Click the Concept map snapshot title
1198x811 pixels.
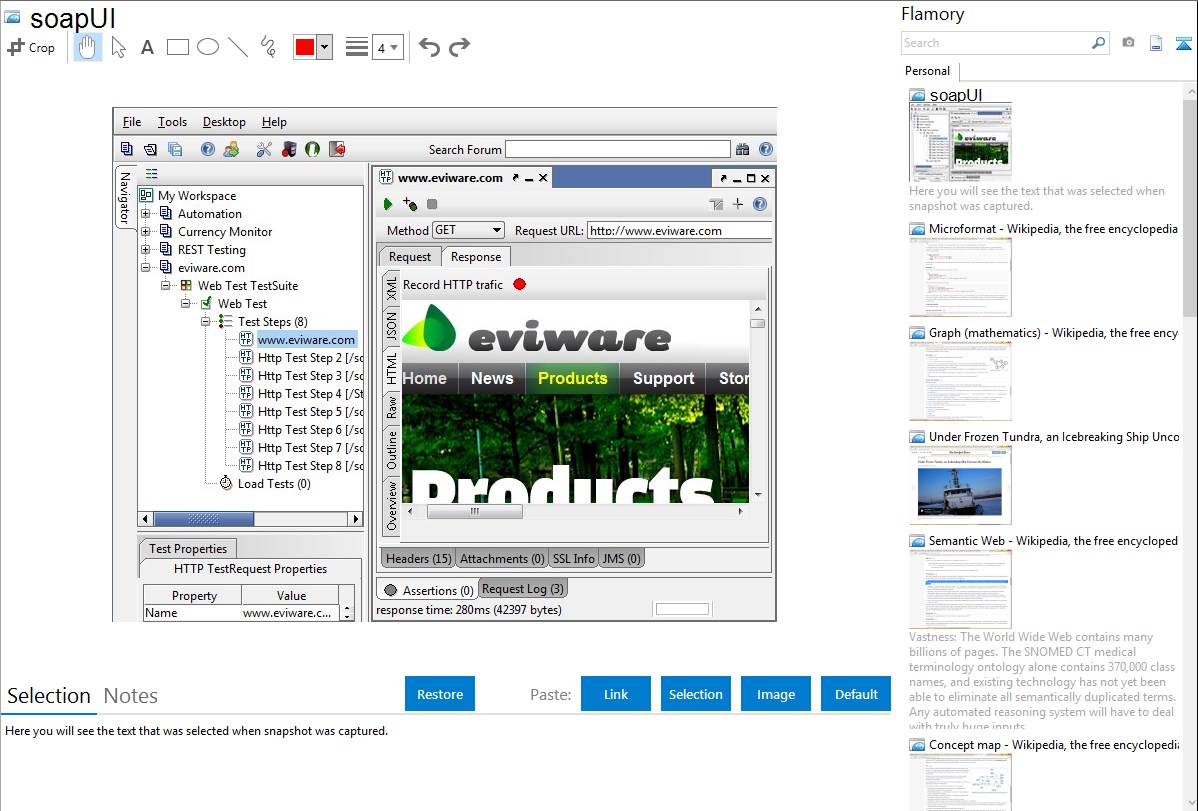1054,744
